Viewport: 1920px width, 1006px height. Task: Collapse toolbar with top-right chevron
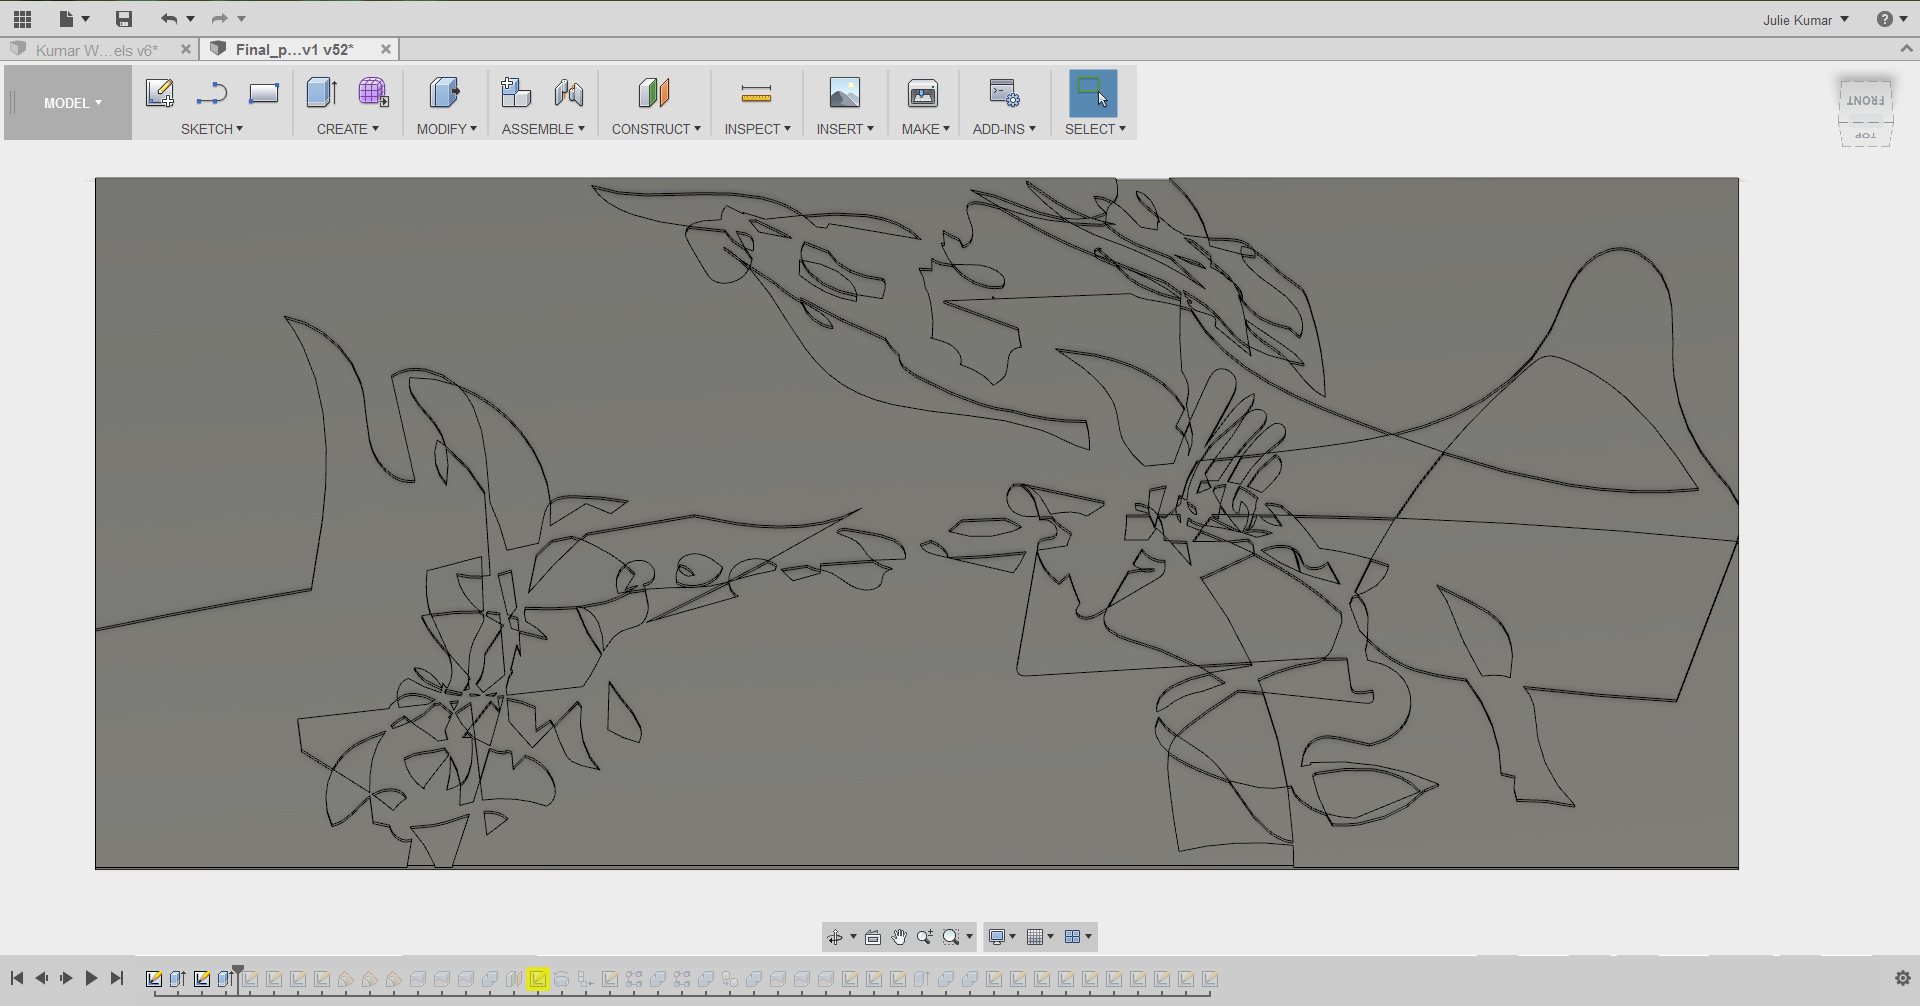[1906, 48]
